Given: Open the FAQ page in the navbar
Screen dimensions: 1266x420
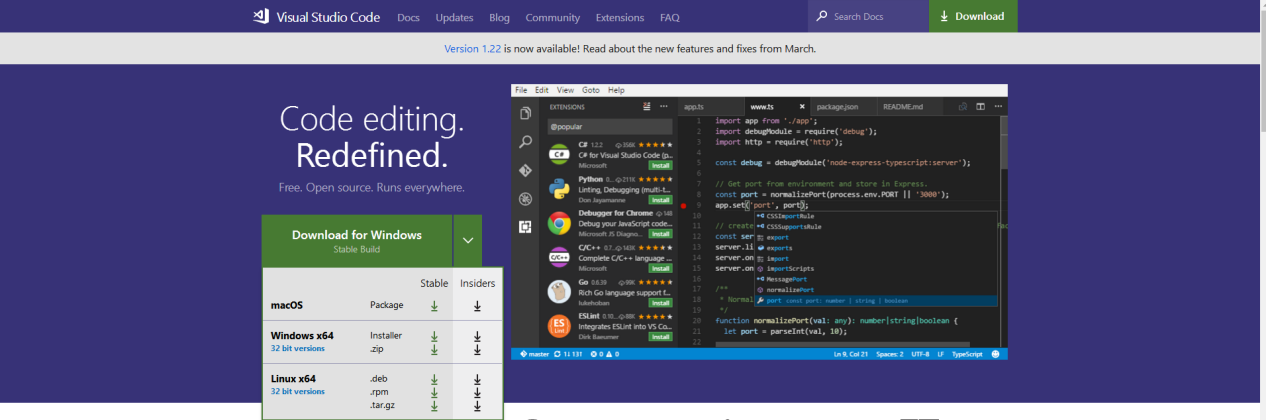Looking at the screenshot, I should pos(669,17).
